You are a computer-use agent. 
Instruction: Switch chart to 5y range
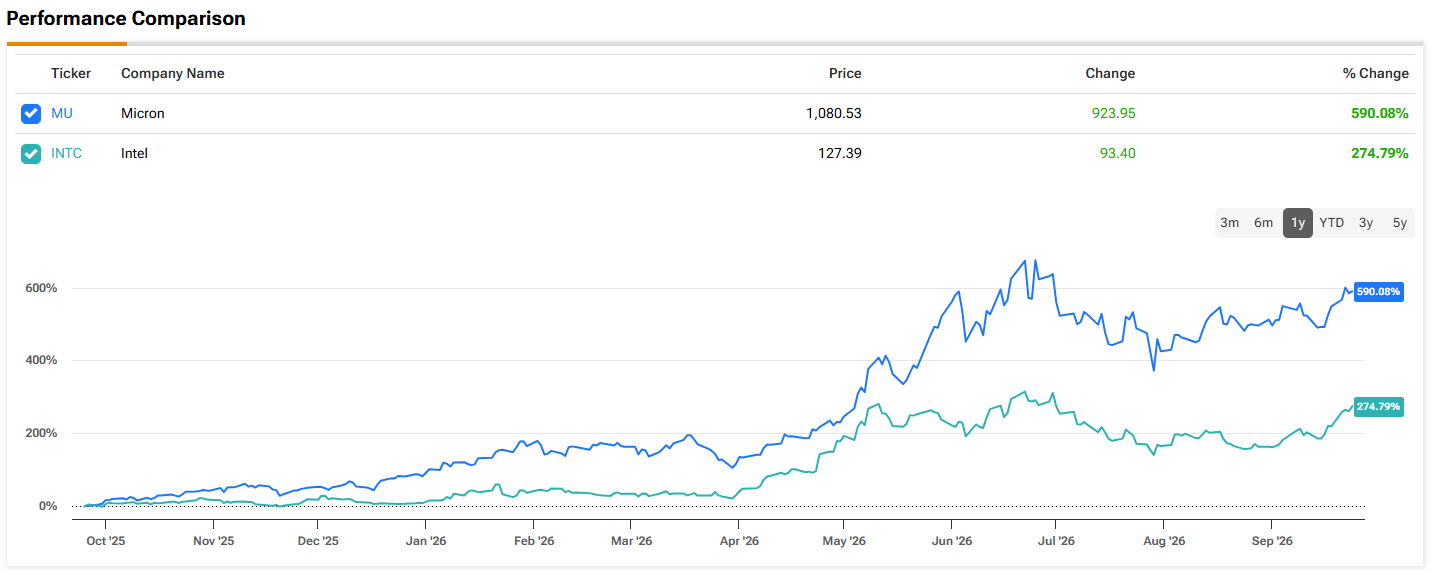tap(1400, 223)
